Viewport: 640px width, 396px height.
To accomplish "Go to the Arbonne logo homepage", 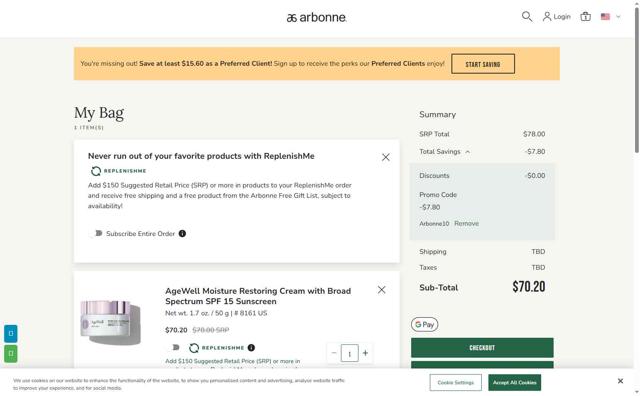I will (x=316, y=18).
